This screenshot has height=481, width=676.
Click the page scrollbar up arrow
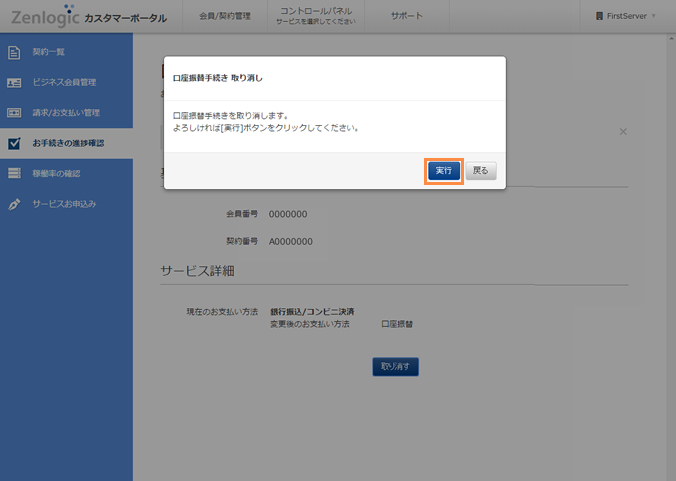(x=671, y=38)
